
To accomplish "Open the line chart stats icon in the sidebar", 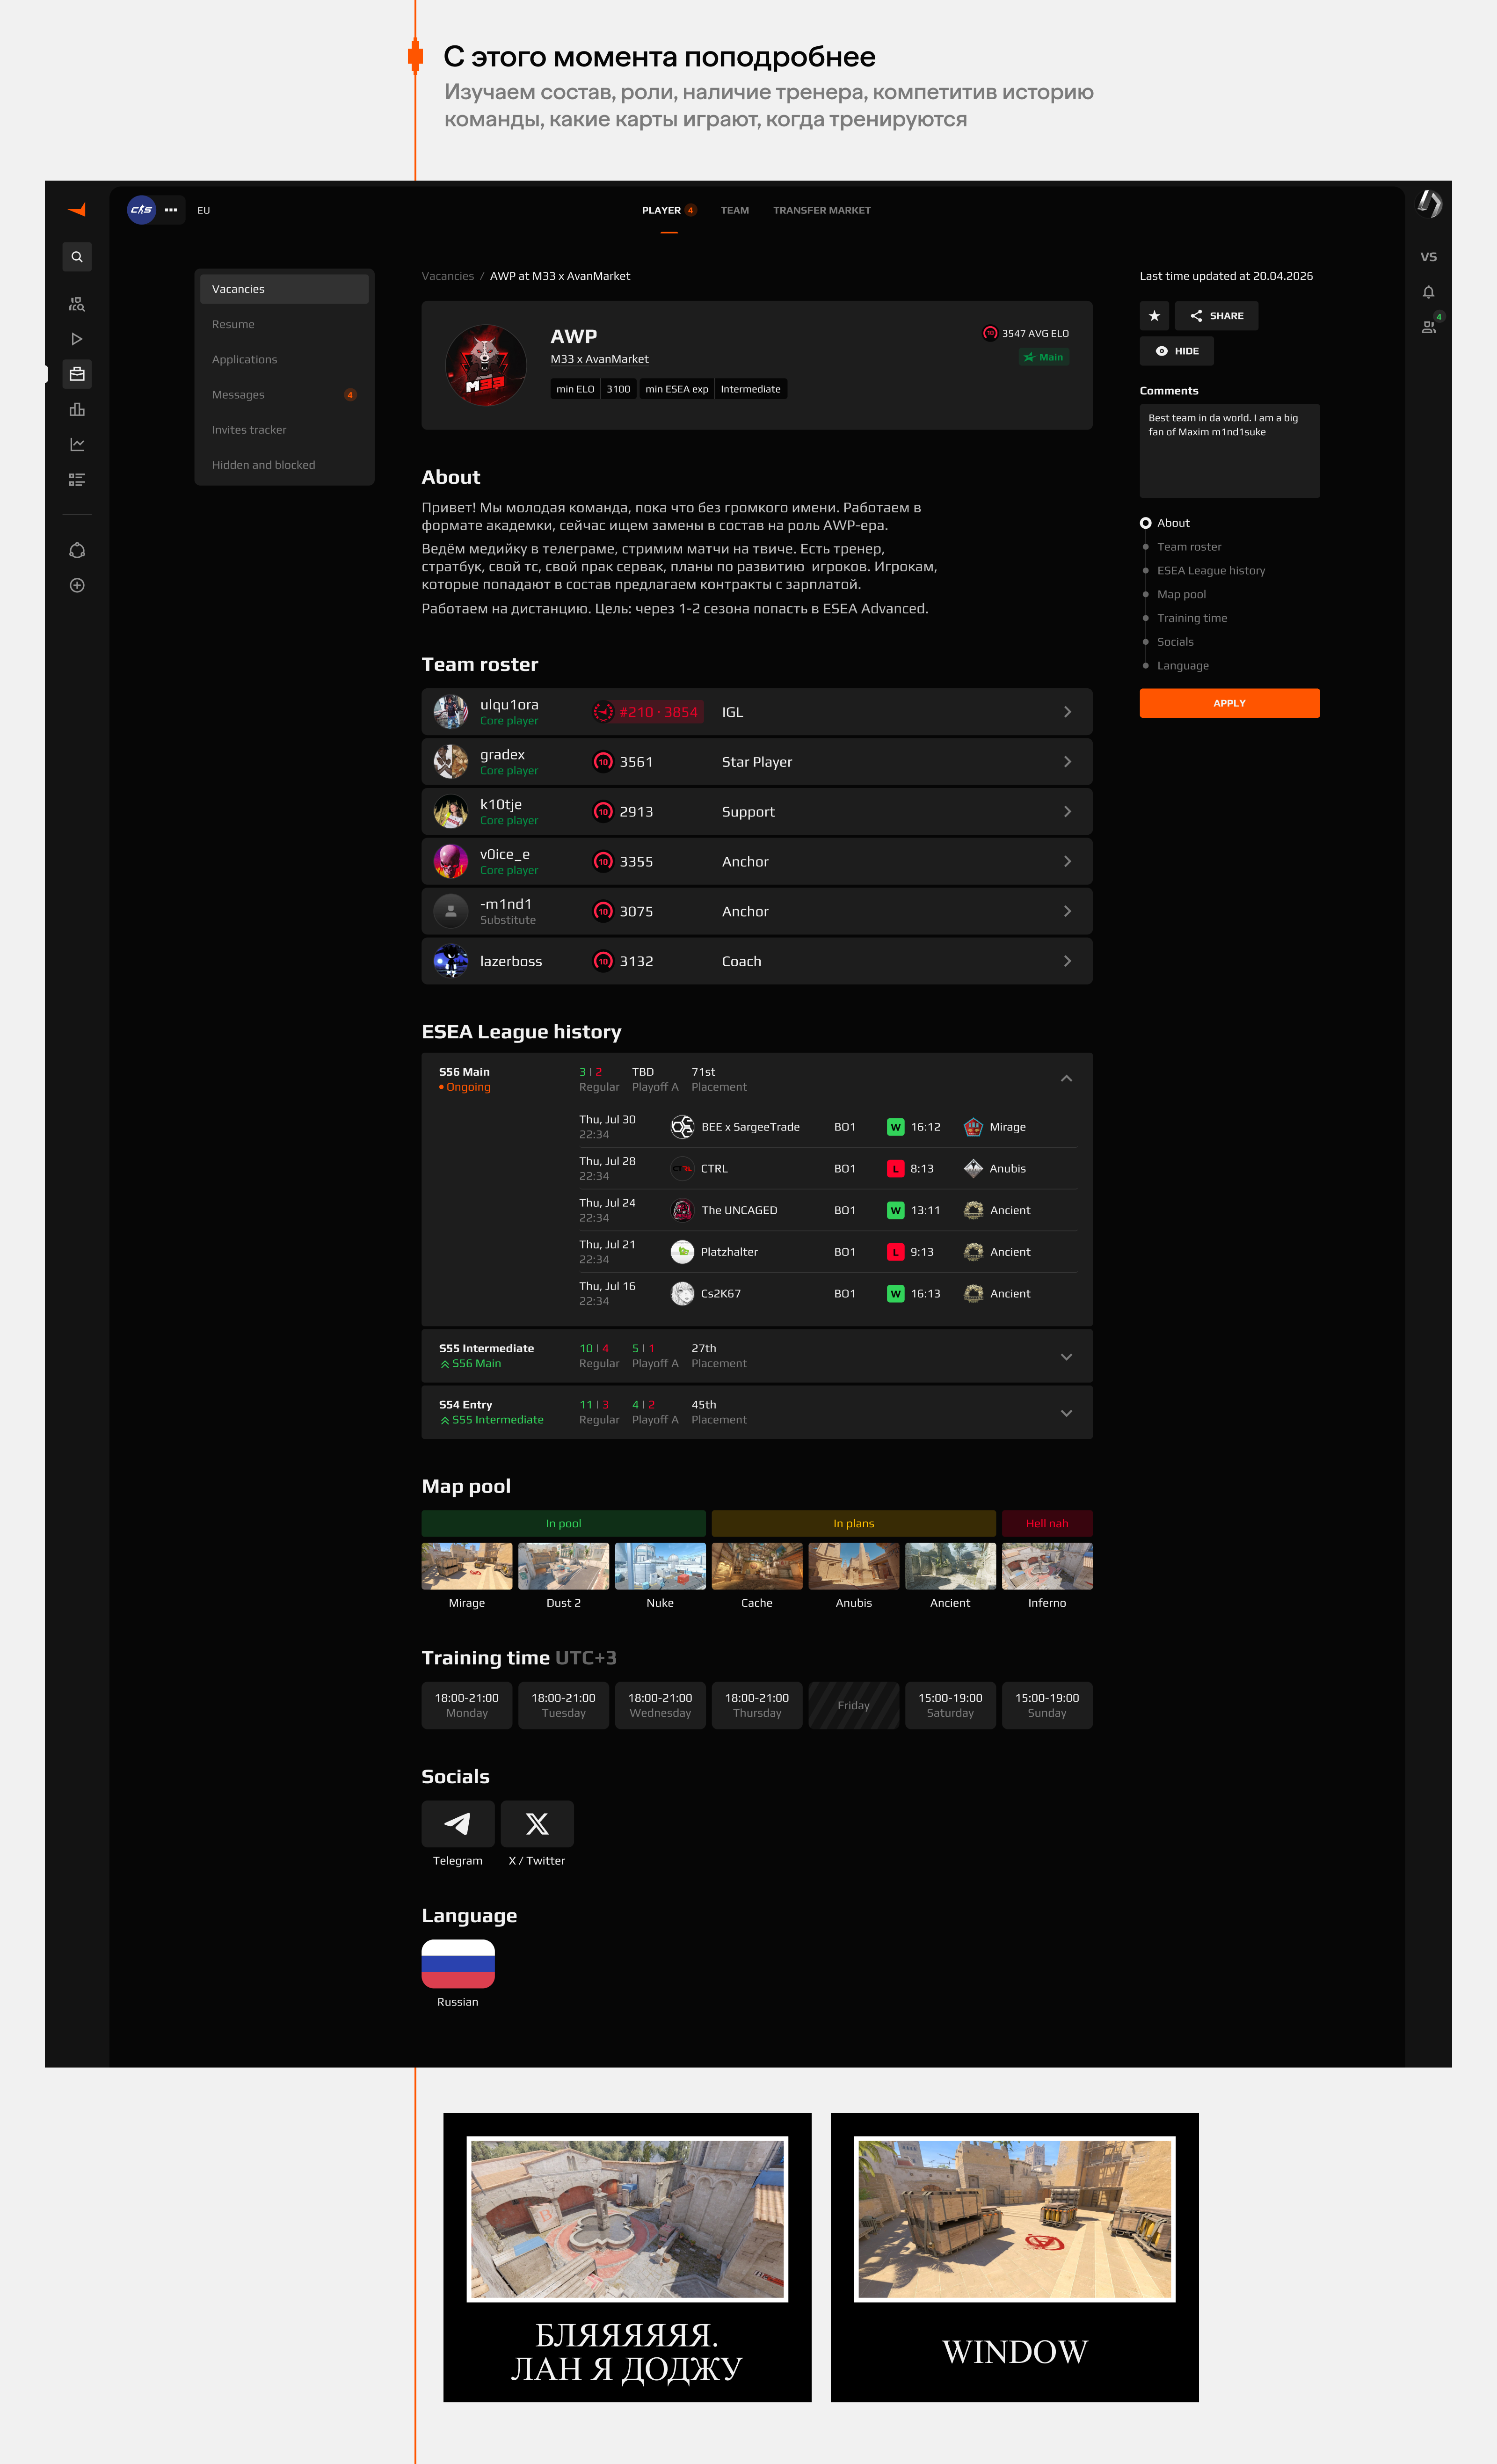I will click(x=77, y=444).
